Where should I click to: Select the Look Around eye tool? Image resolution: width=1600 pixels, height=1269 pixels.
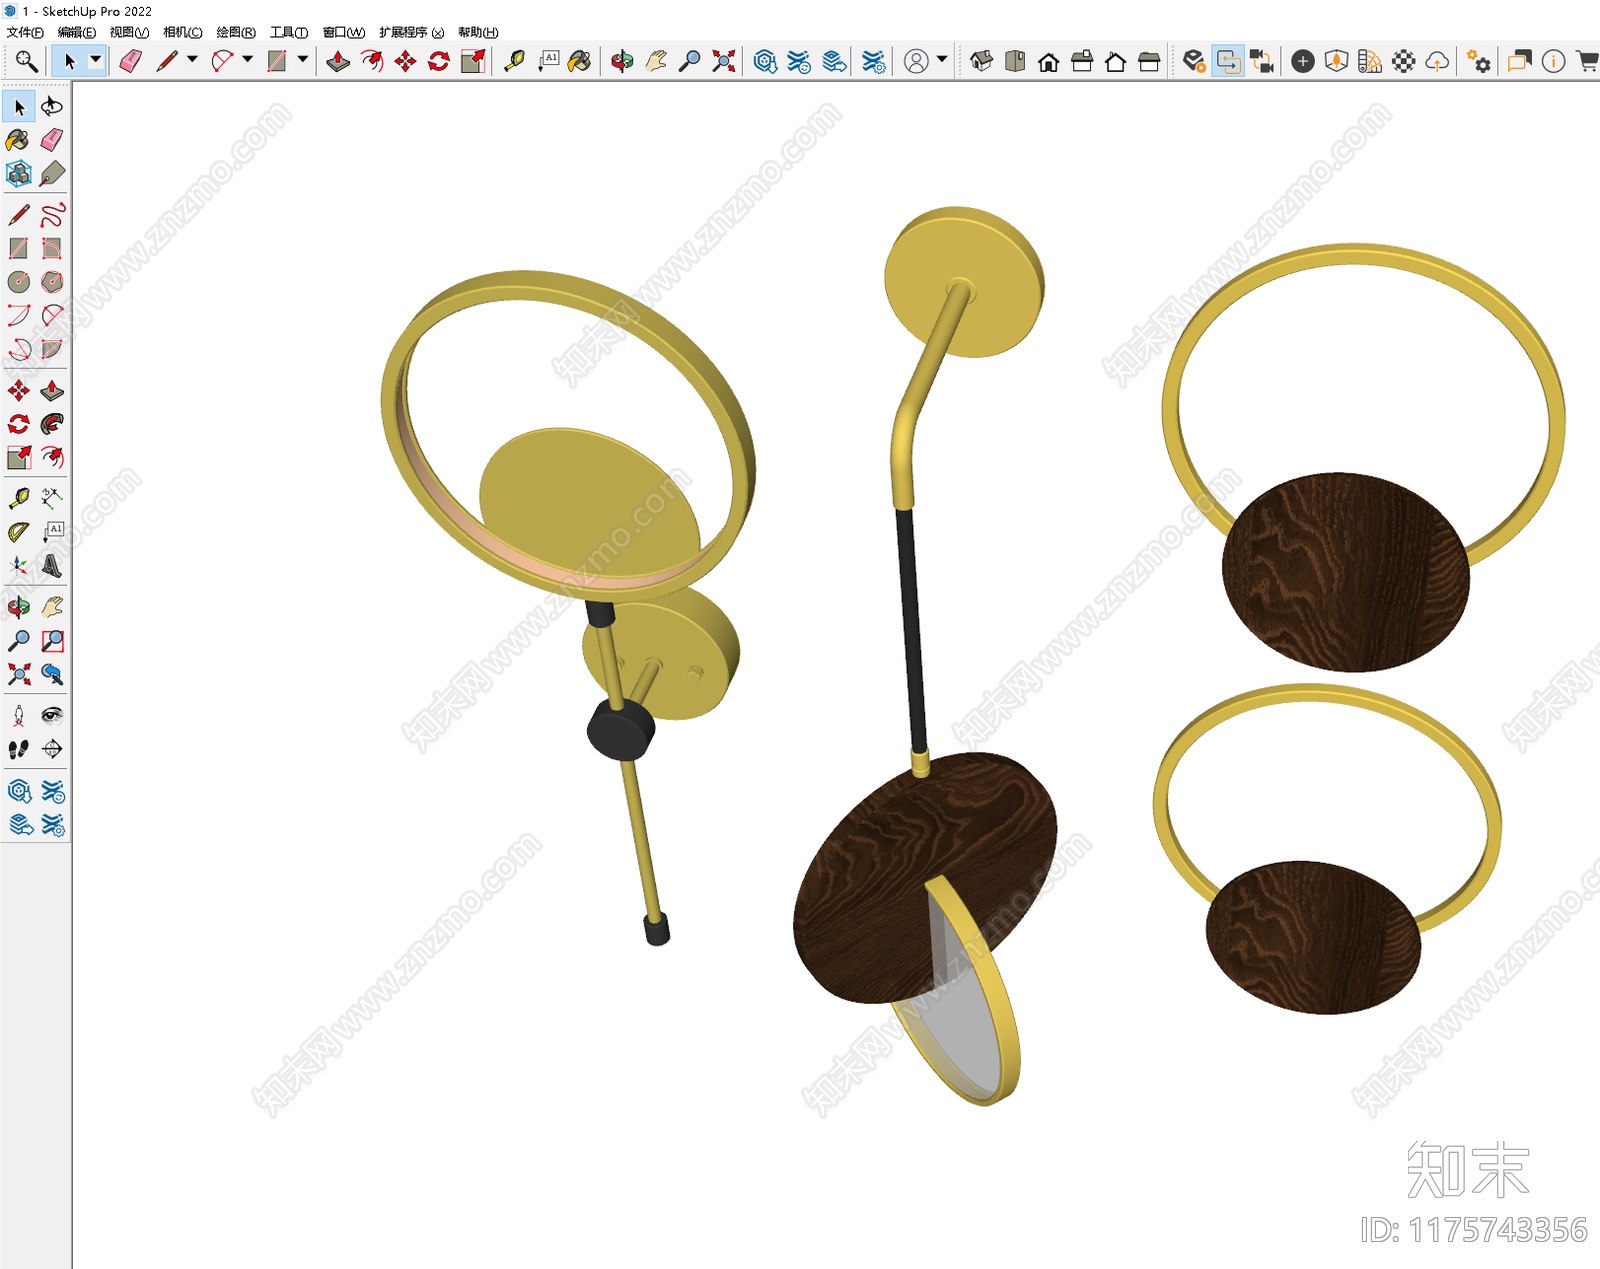click(52, 715)
